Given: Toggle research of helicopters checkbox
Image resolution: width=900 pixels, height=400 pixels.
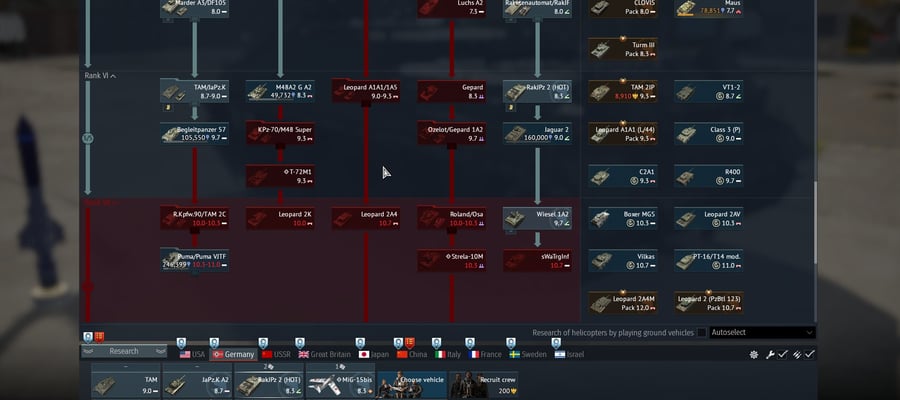Looking at the screenshot, I should 701,333.
